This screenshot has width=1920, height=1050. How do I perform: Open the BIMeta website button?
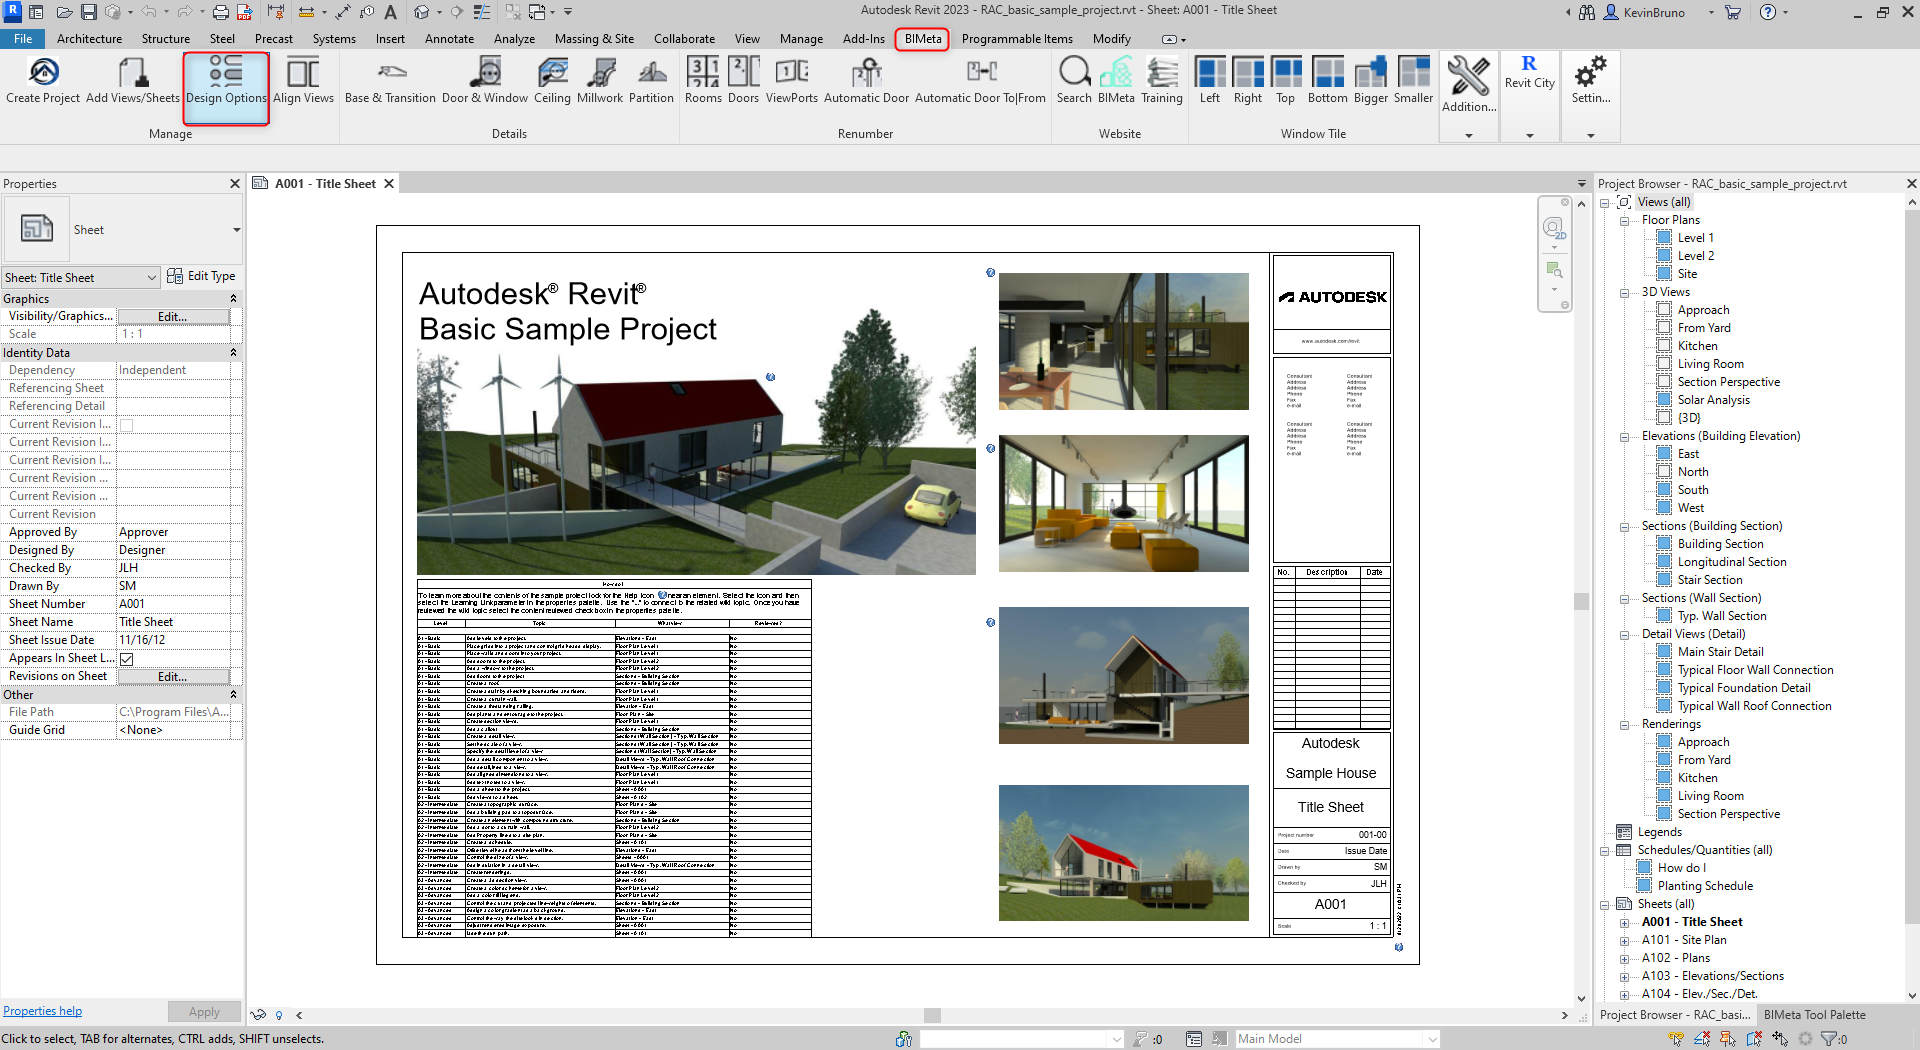coord(1116,80)
